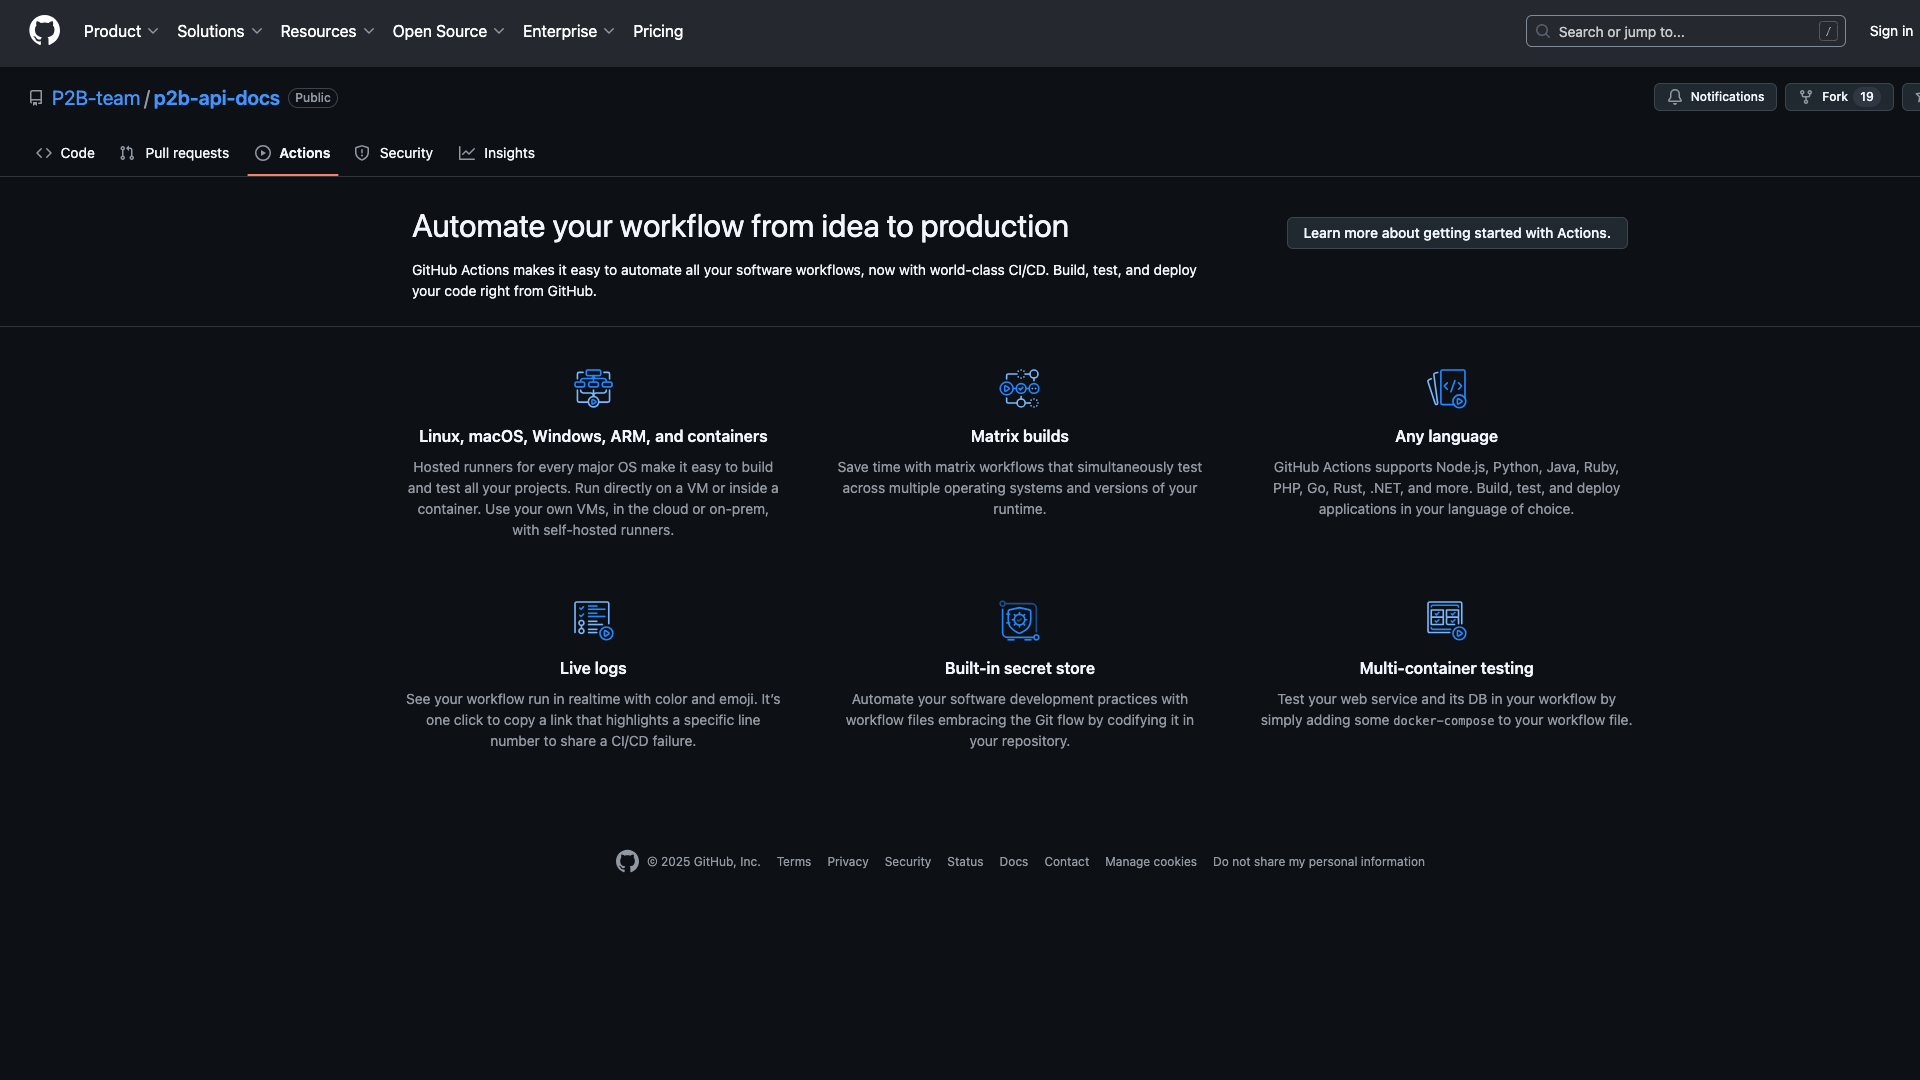The width and height of the screenshot is (1920, 1080).
Task: Click the '© 2025 GitHub, Inc.' copyright text
Action: [x=704, y=862]
